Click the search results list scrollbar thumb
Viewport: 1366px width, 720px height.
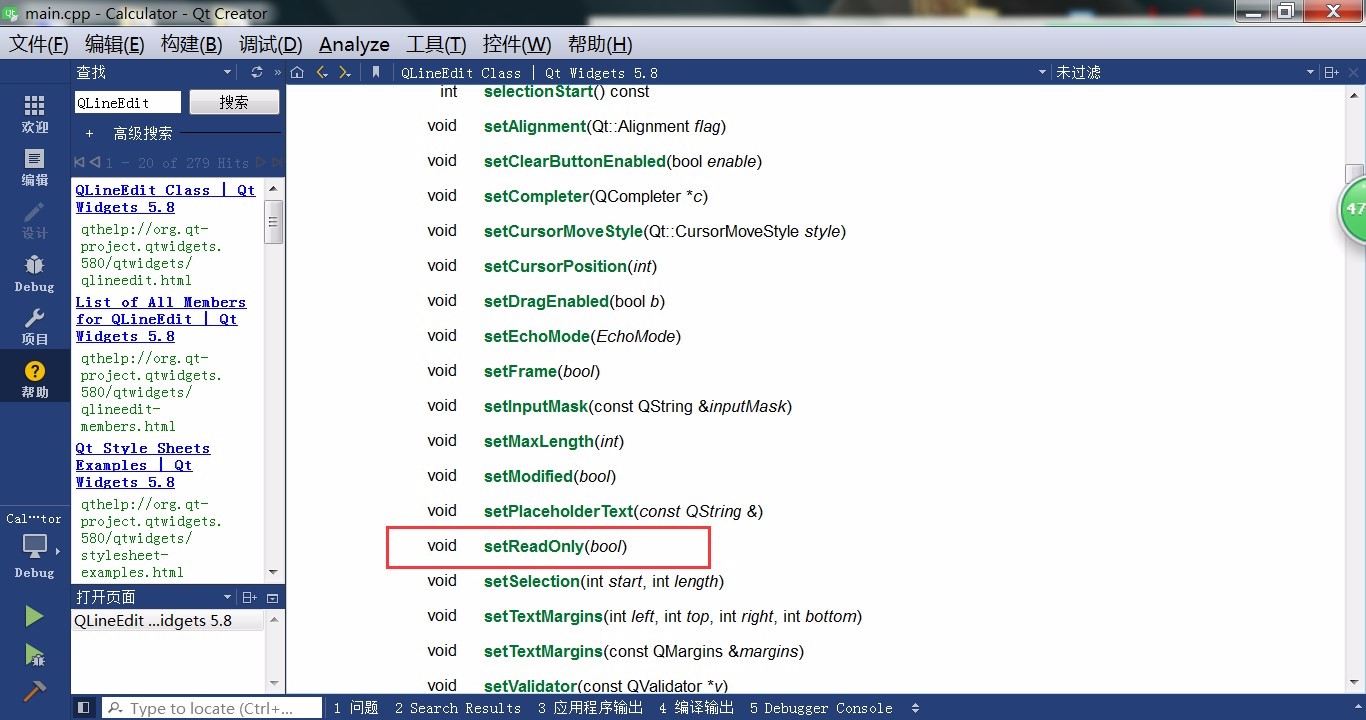coord(274,221)
